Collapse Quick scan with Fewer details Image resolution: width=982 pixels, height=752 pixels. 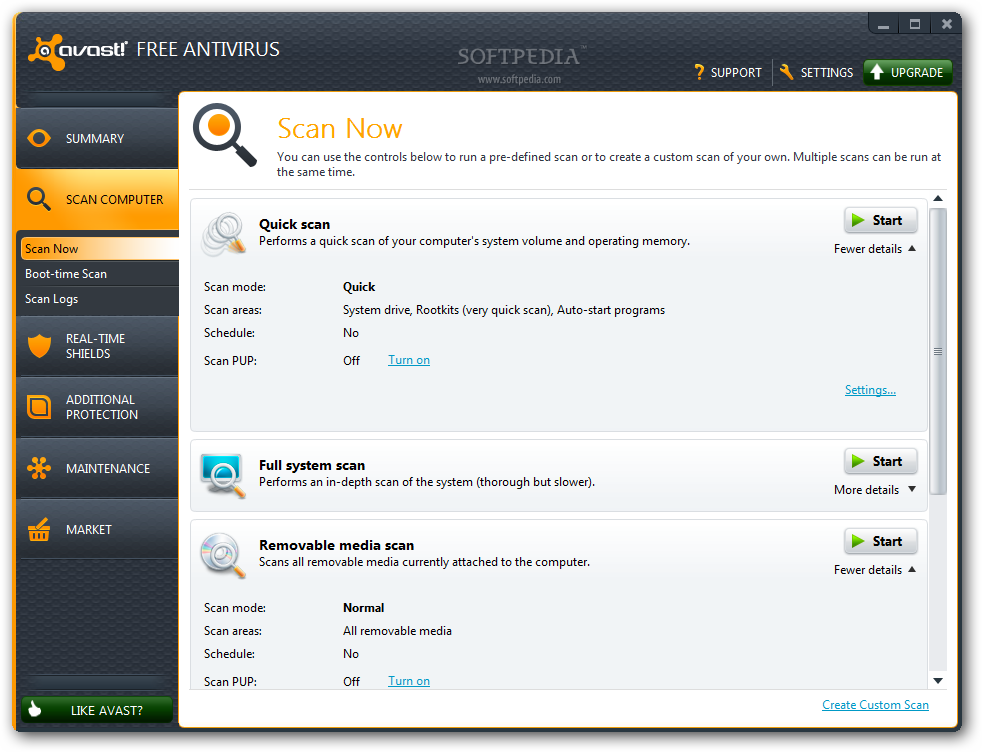click(x=874, y=249)
